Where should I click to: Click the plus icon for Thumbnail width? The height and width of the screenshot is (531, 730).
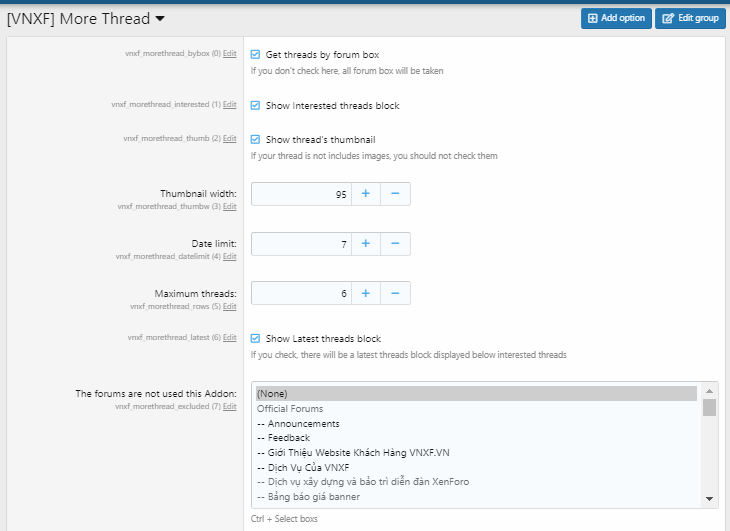365,194
